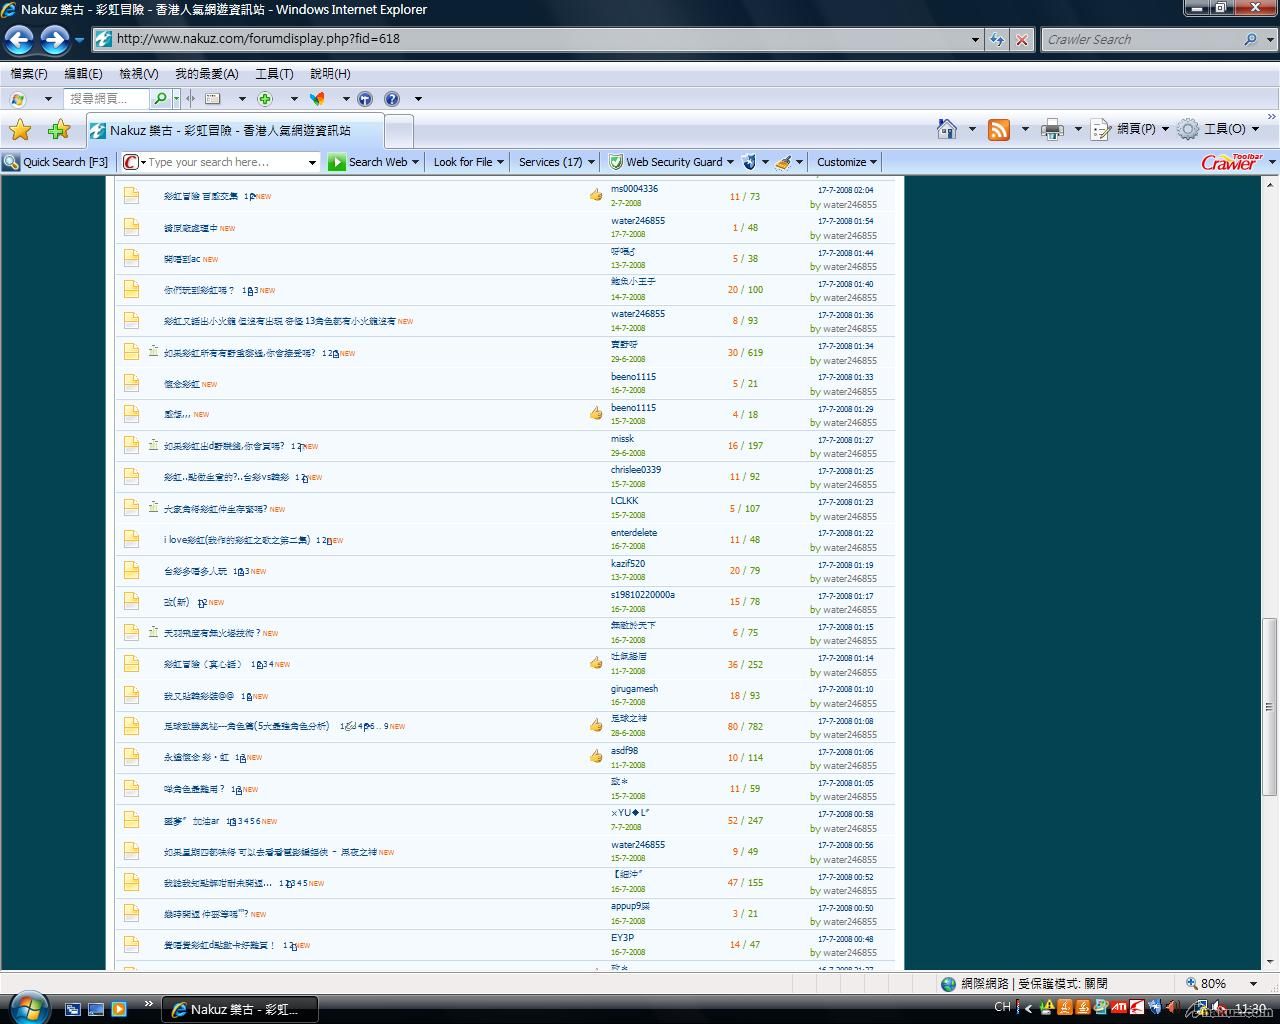
Task: Click the Back navigation arrow button
Action: [19, 40]
